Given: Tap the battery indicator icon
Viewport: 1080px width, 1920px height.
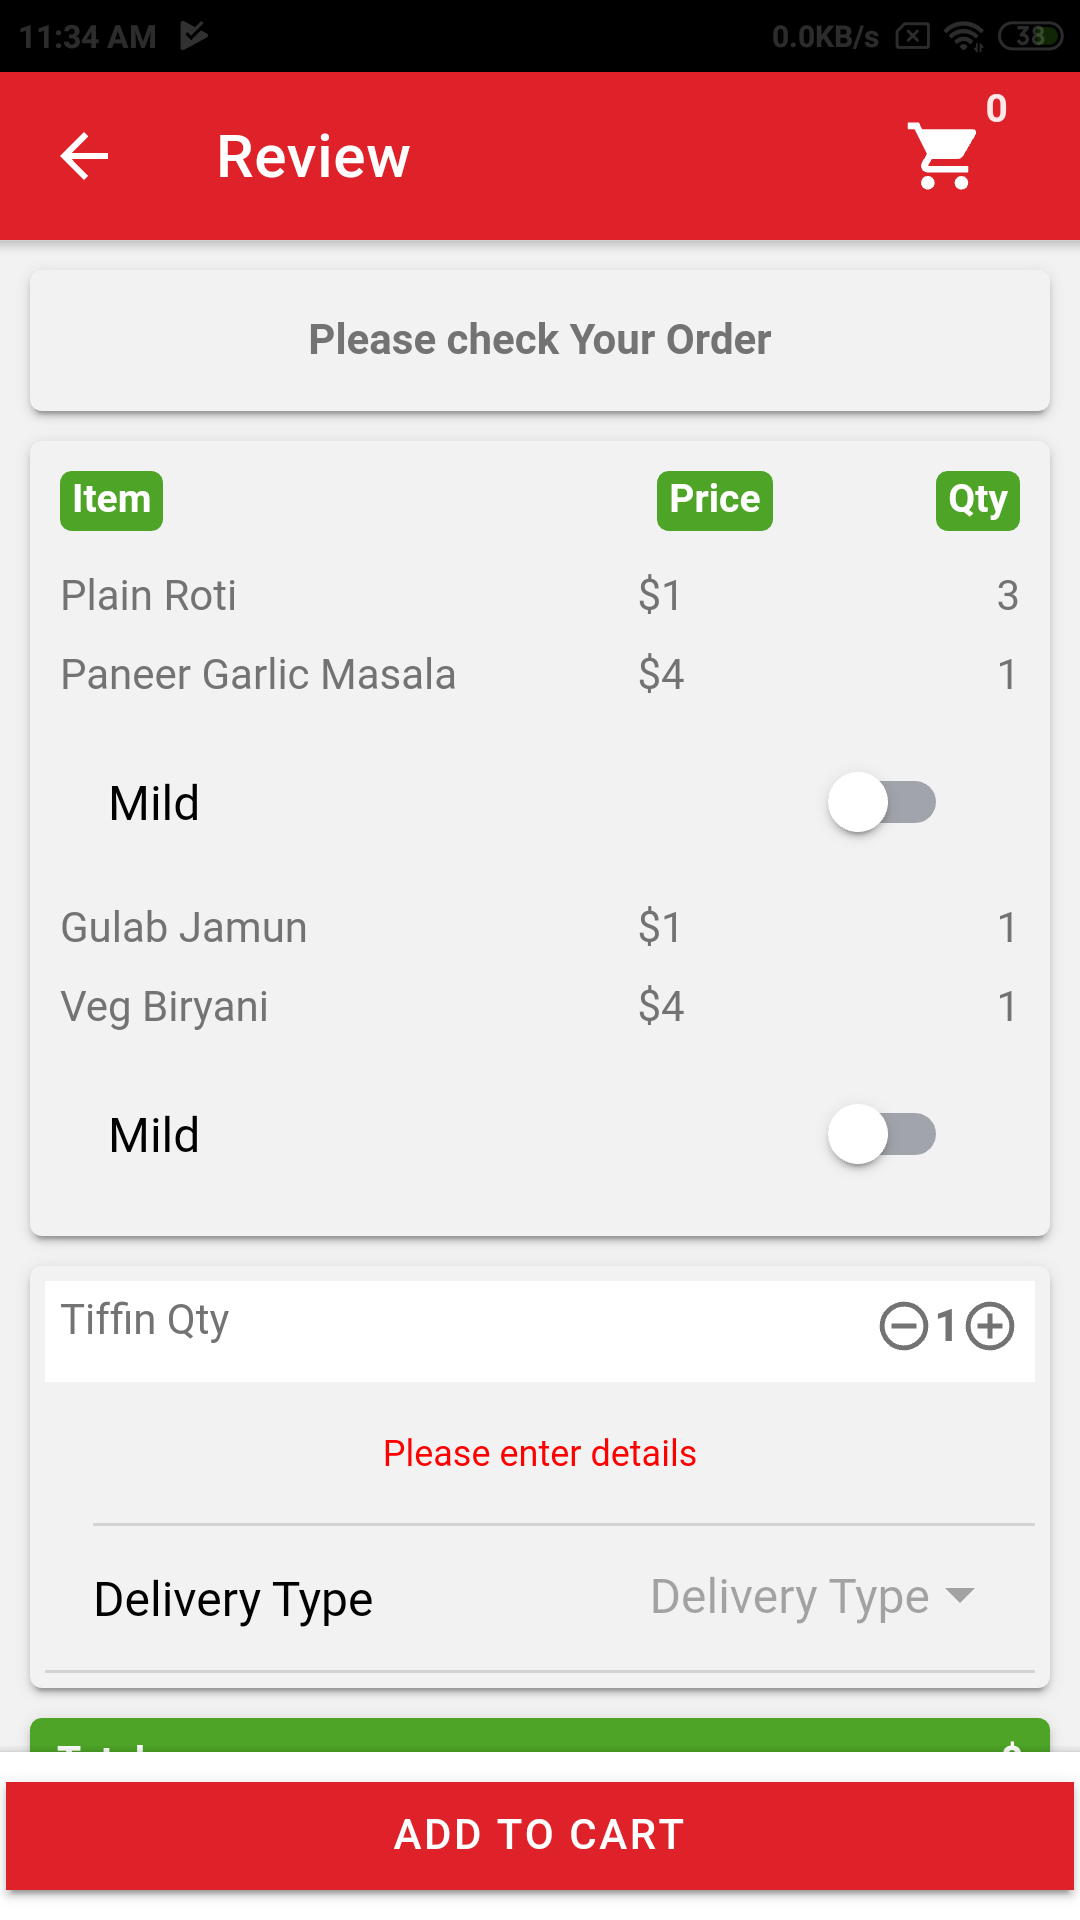Looking at the screenshot, I should tap(1030, 37).
